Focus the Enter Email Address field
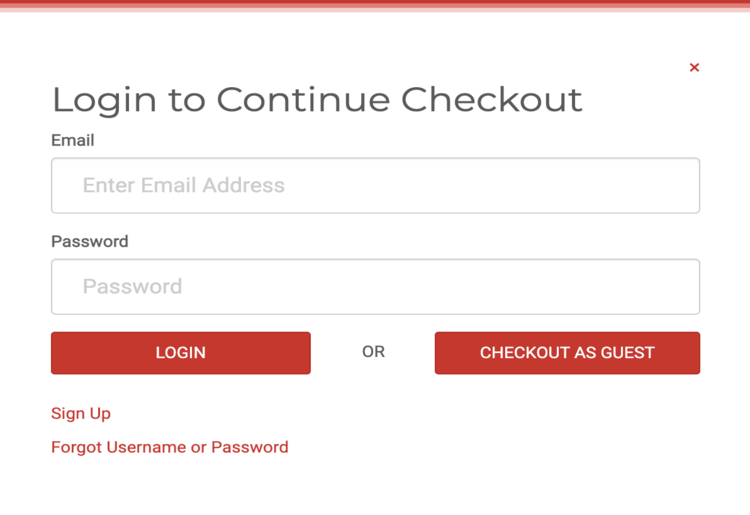Image resolution: width=750 pixels, height=515 pixels. 375,186
